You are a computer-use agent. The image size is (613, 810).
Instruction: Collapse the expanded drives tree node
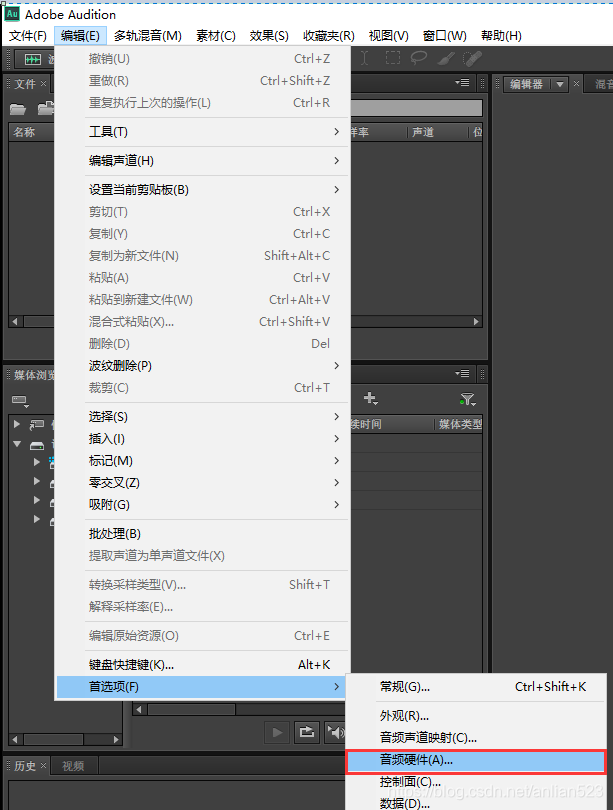tap(17, 444)
